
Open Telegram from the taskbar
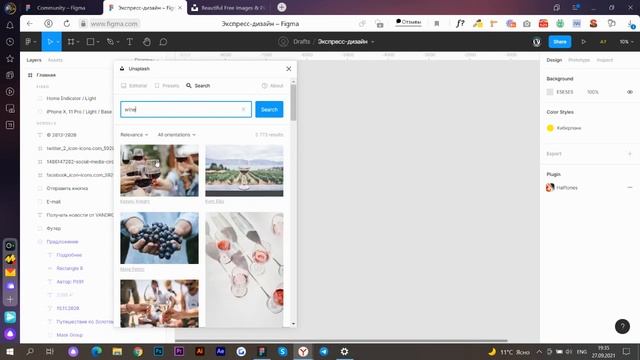tap(324, 351)
